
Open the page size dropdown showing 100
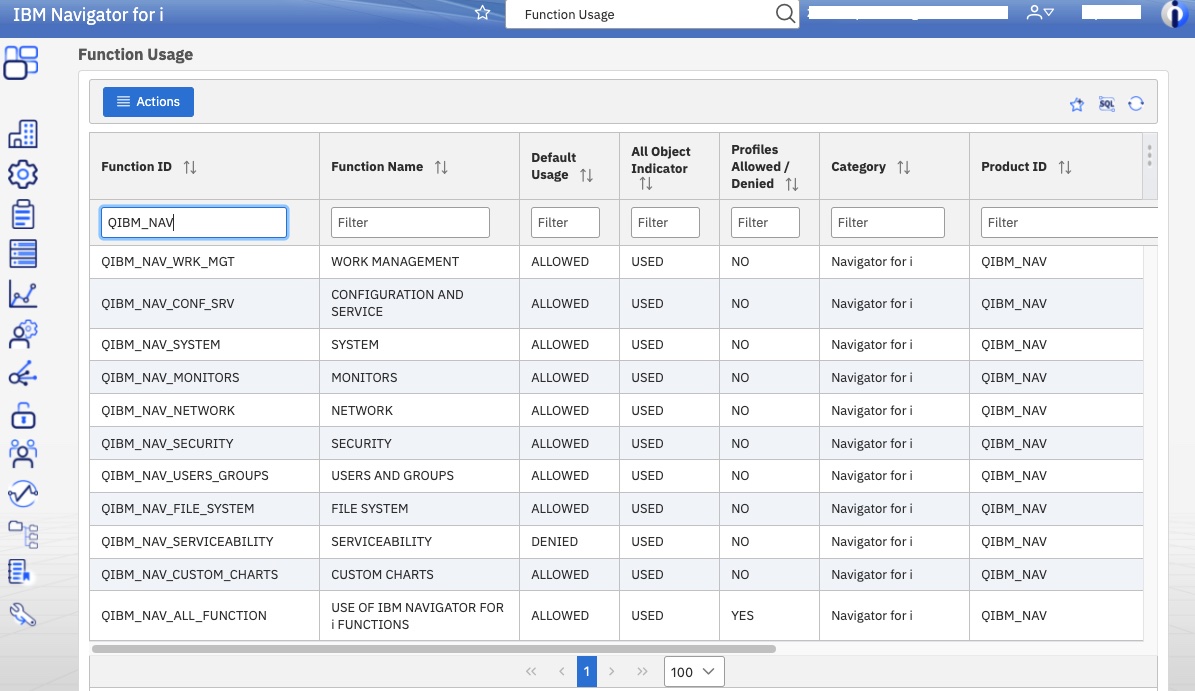tap(694, 672)
